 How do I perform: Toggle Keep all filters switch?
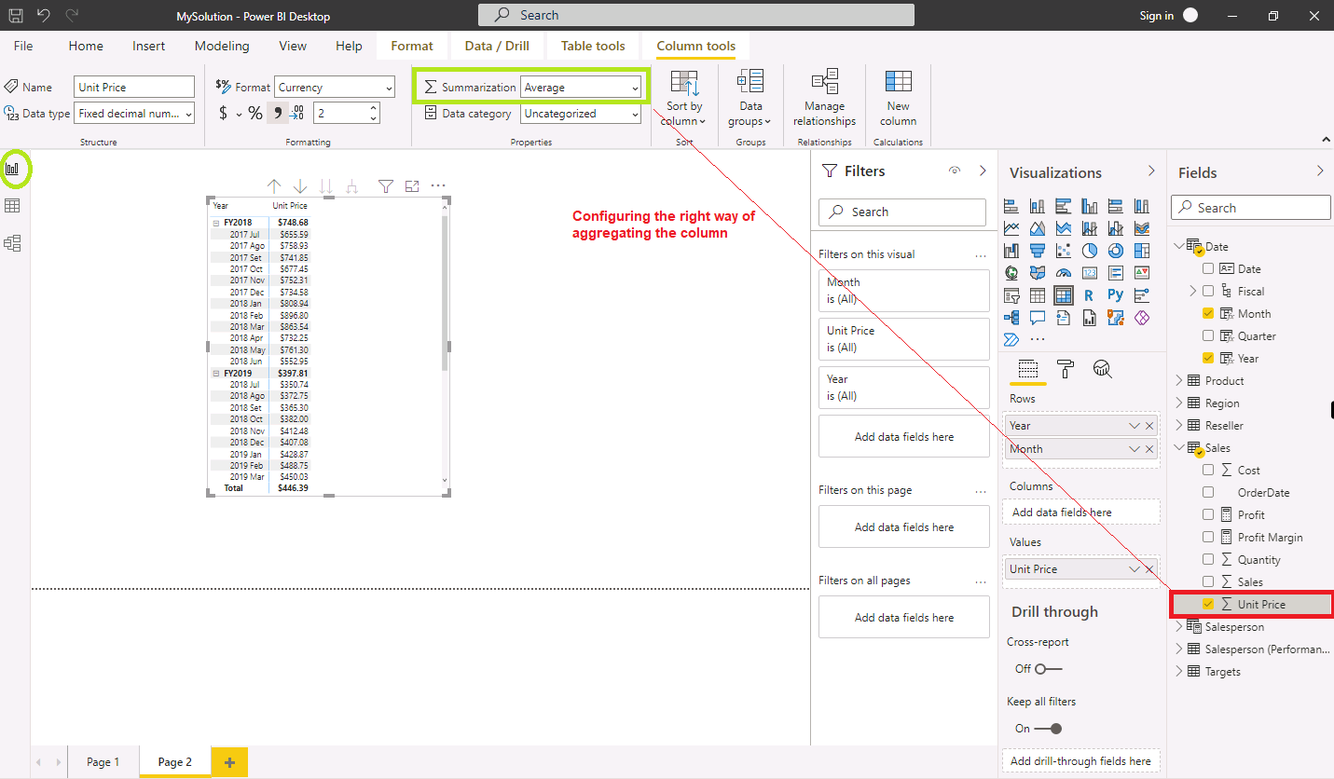click(x=1048, y=728)
